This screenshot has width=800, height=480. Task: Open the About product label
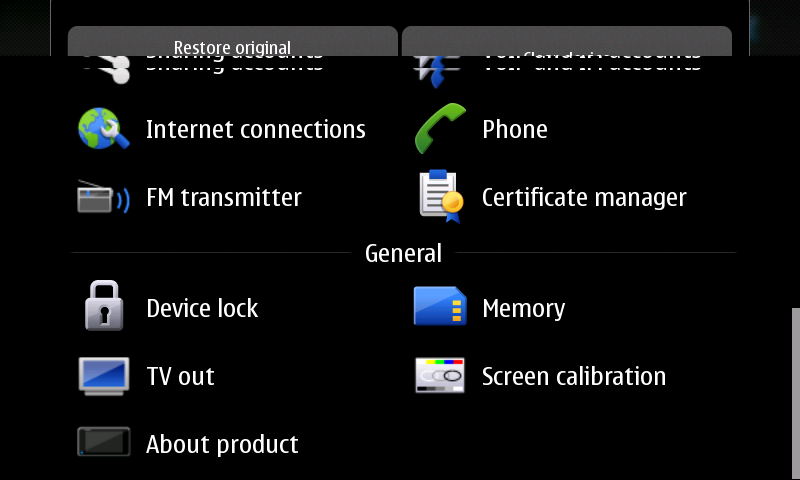point(222,444)
